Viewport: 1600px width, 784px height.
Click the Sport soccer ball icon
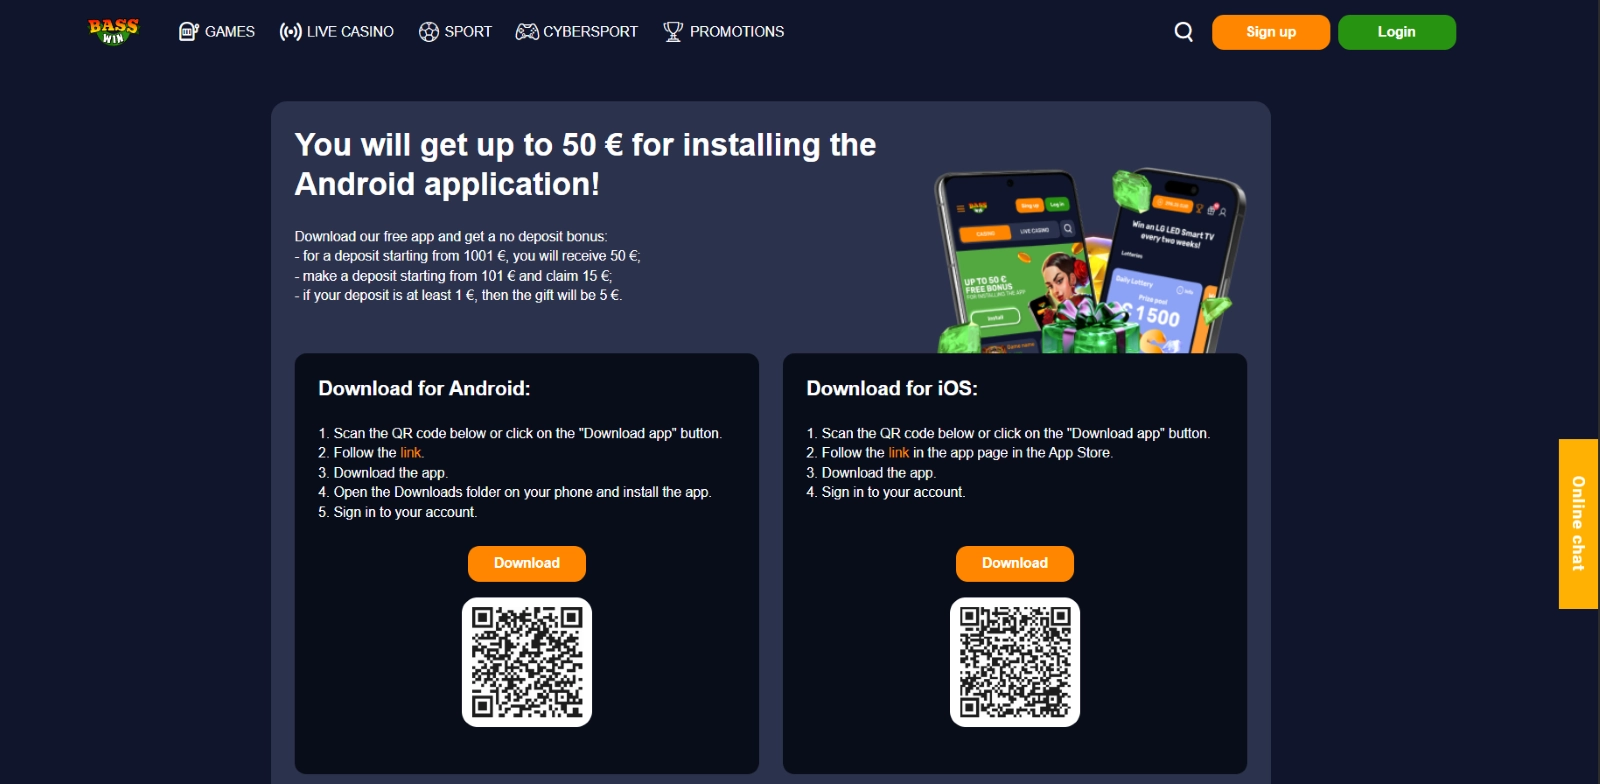(x=429, y=32)
